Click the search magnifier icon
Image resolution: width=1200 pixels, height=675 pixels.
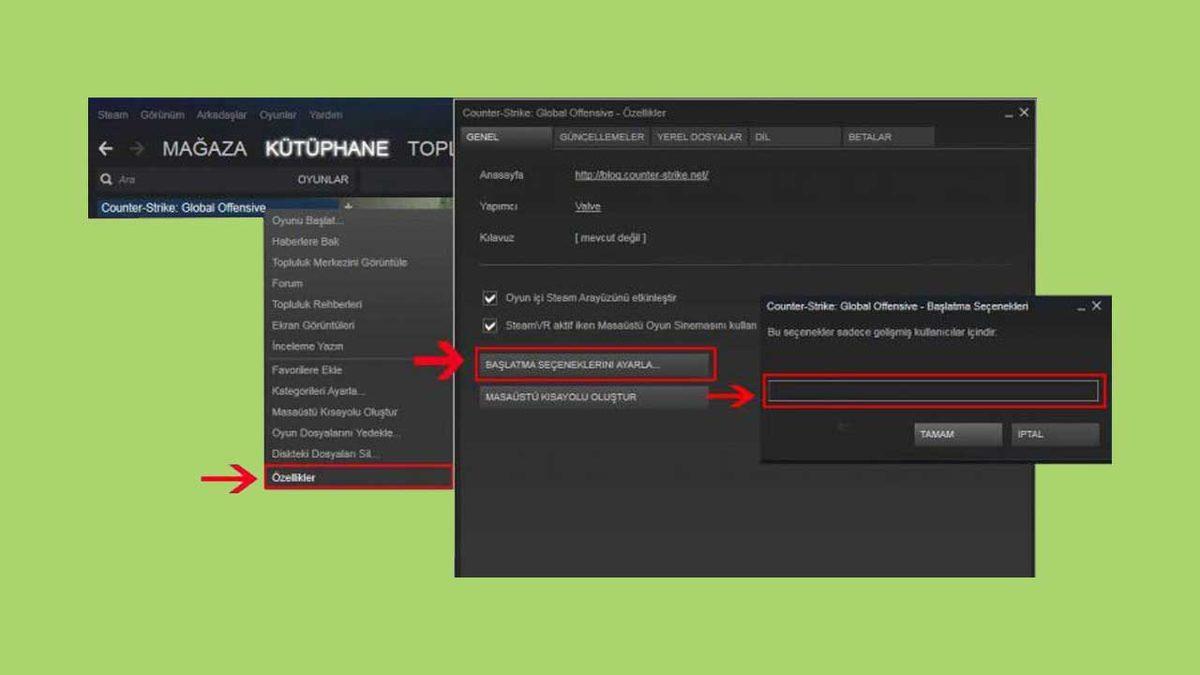point(106,180)
